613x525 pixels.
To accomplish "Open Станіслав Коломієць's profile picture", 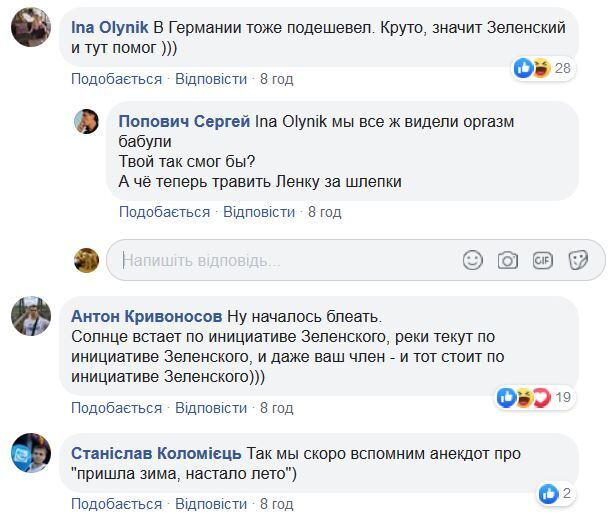I will 31,453.
